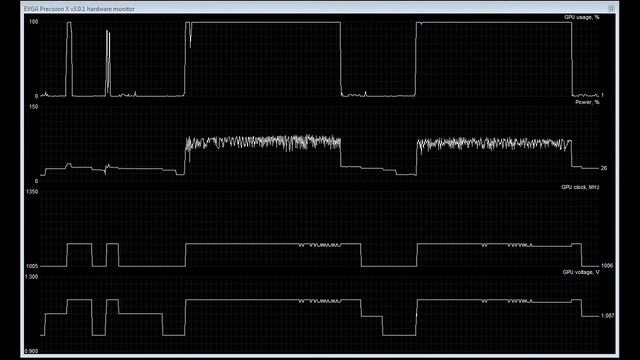Click the 1005 minimum on GPU clock axis
The width and height of the screenshot is (640, 360).
tap(32, 266)
